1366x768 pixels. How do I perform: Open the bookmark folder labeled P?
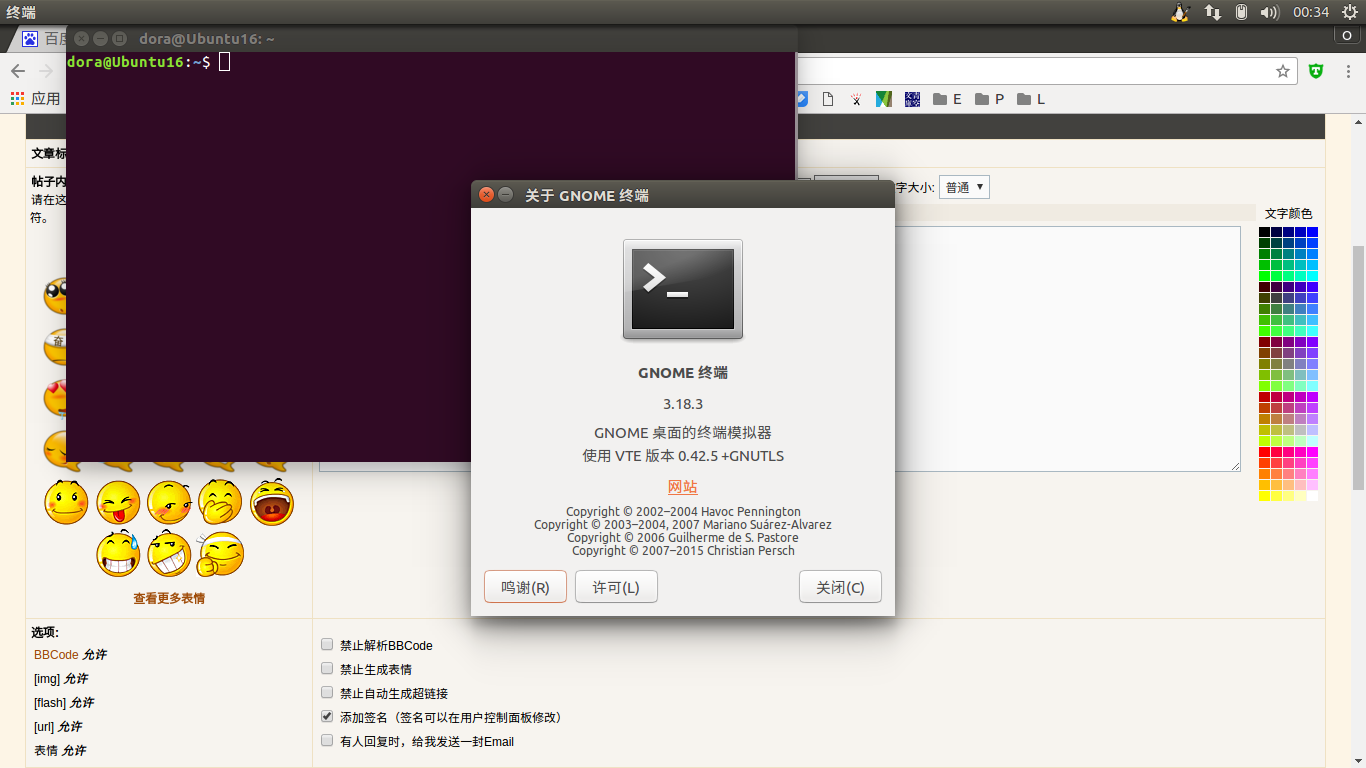(989, 99)
